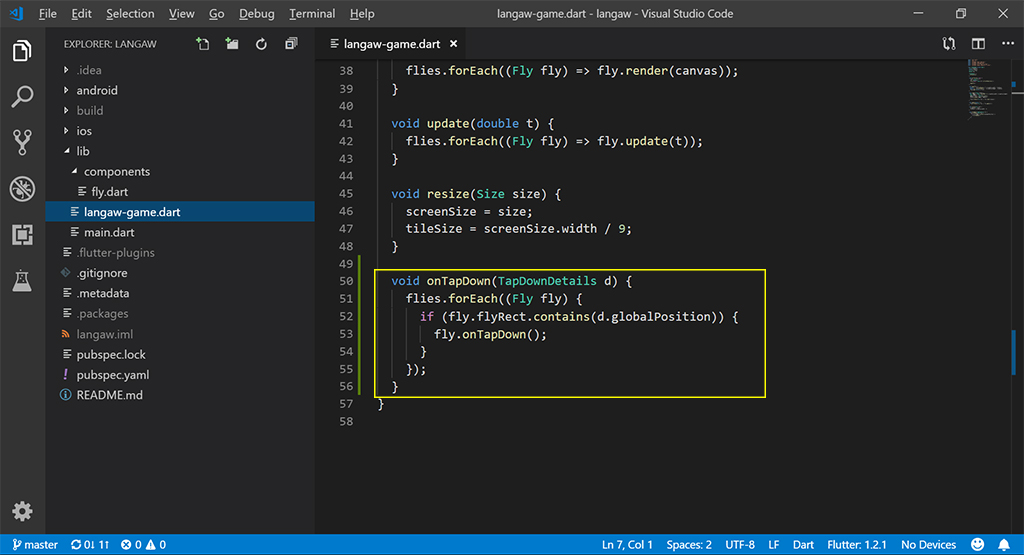1024x555 pixels.
Task: Expand the ios folder
Action: pyautogui.click(x=84, y=131)
